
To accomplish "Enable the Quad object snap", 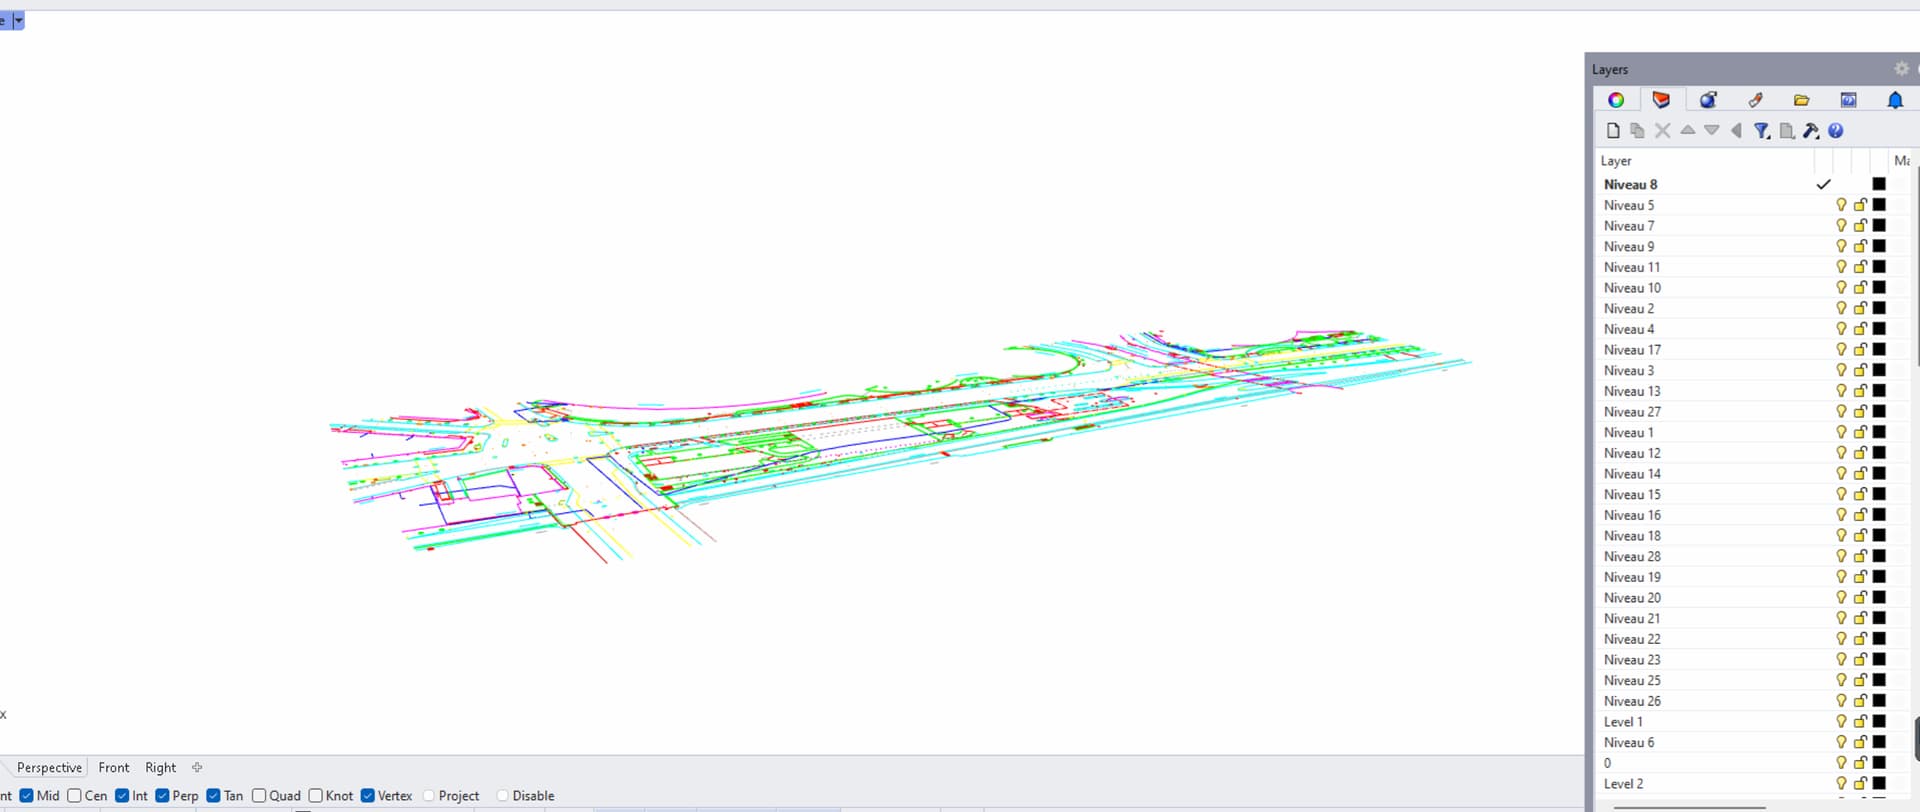I will pos(259,796).
